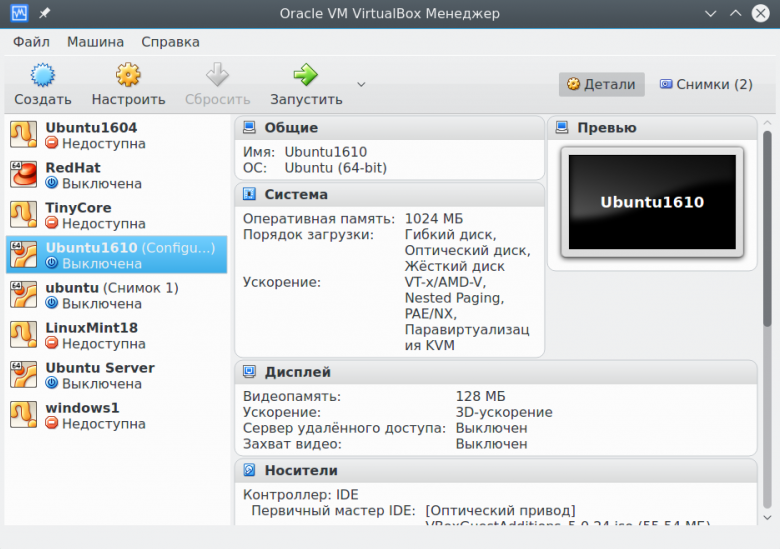Screen dimensions: 780x549
Task: Click the 1024 МБ memory value
Action: coord(434,219)
